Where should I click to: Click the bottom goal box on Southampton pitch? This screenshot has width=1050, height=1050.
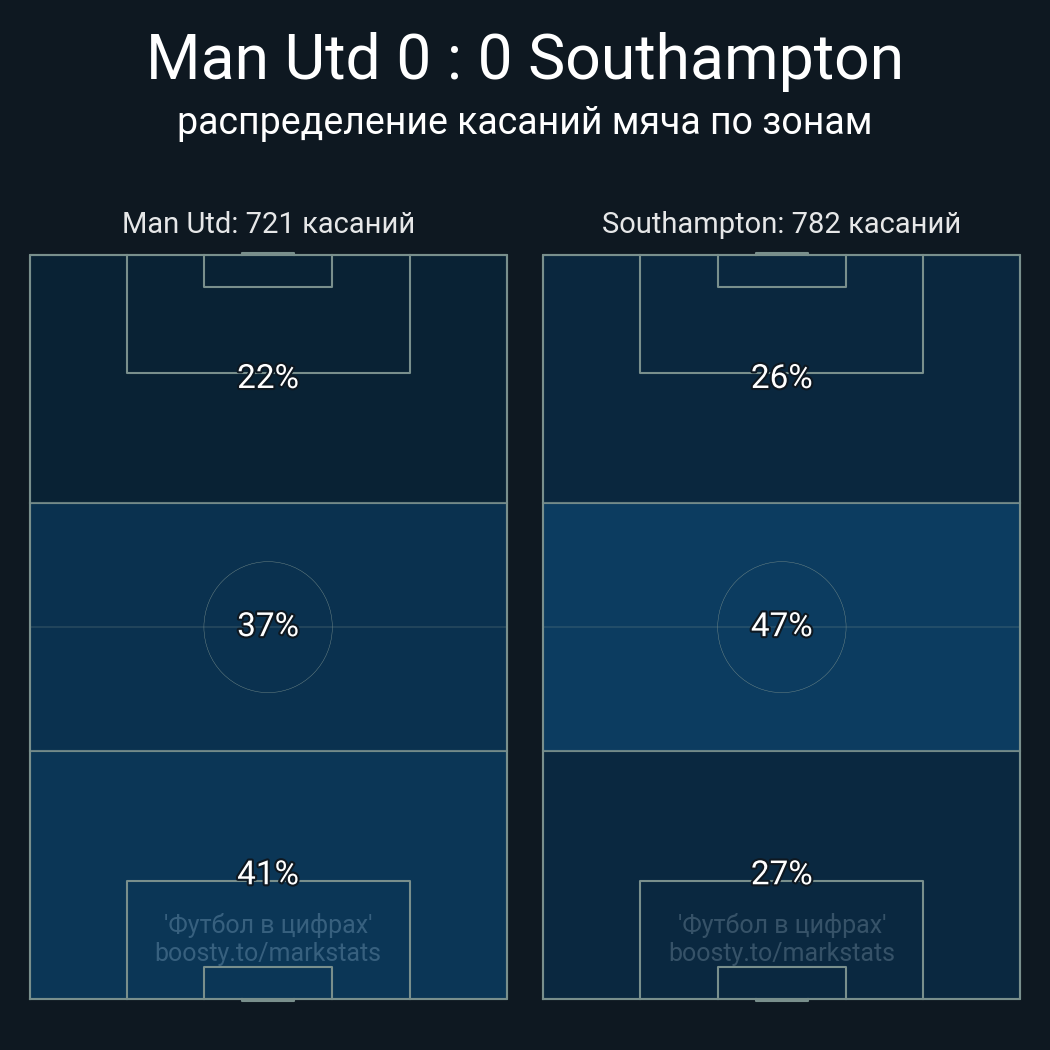(781, 982)
